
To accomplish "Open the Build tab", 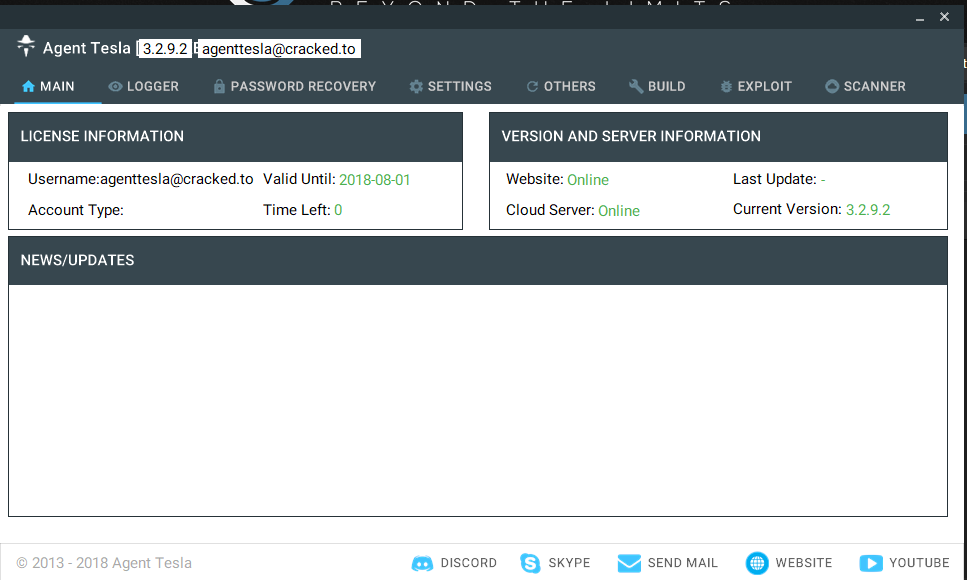I will pos(657,86).
